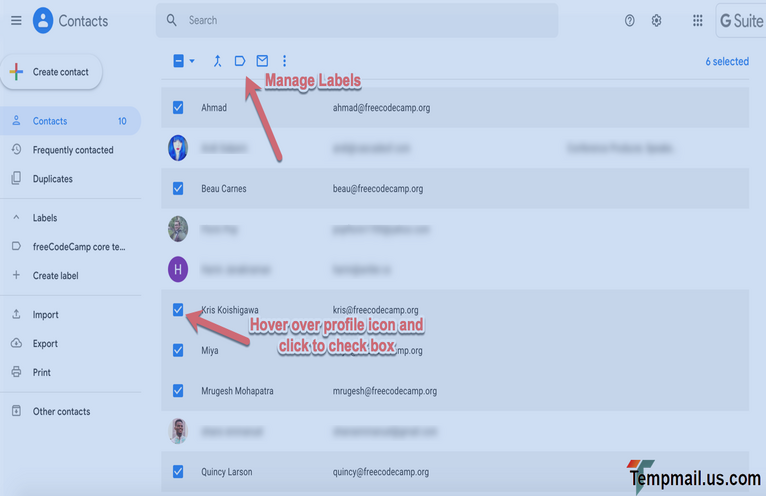
Task: Click the hamburger main menu icon
Action: pos(16,20)
